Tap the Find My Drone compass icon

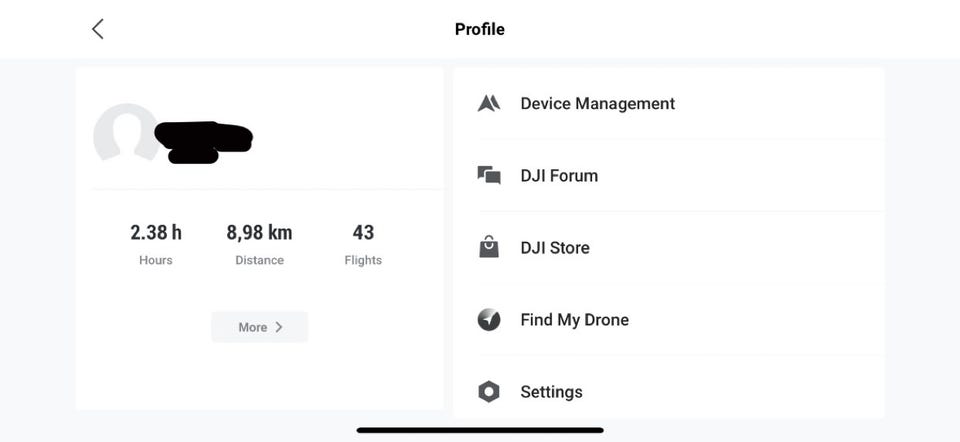(489, 320)
